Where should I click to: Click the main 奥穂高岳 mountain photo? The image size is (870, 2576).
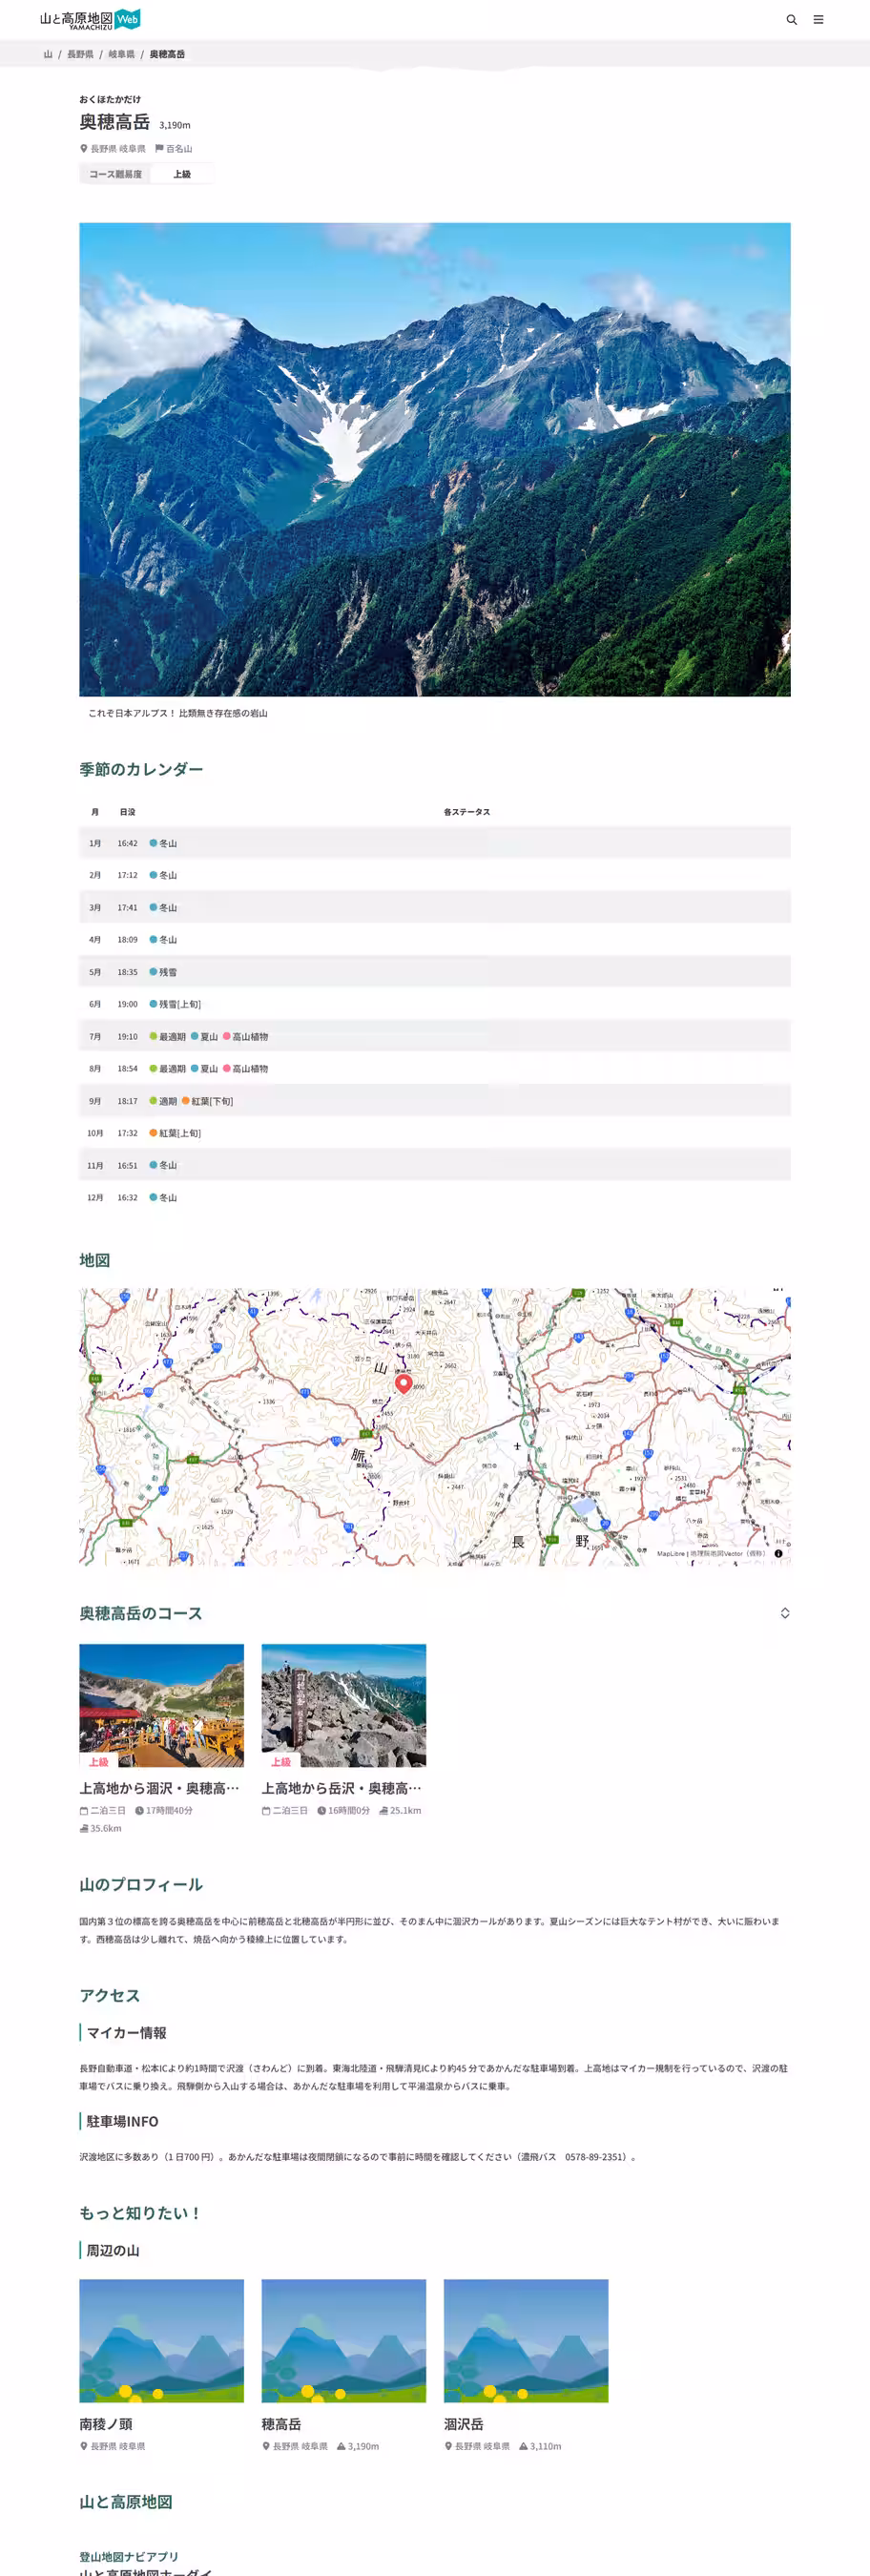click(x=434, y=459)
